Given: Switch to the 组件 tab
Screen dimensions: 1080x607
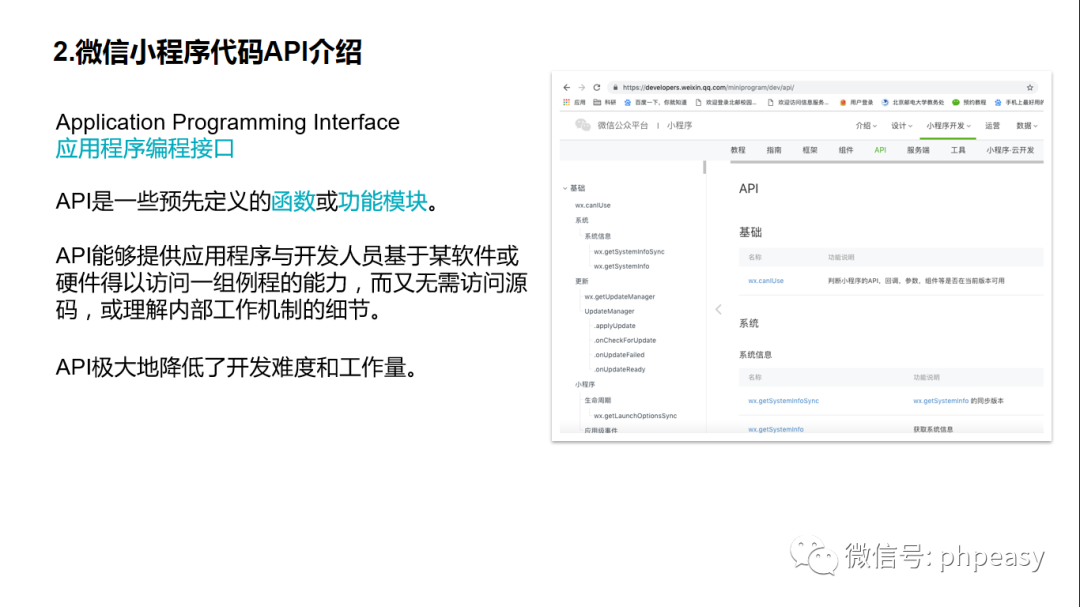Looking at the screenshot, I should [846, 150].
